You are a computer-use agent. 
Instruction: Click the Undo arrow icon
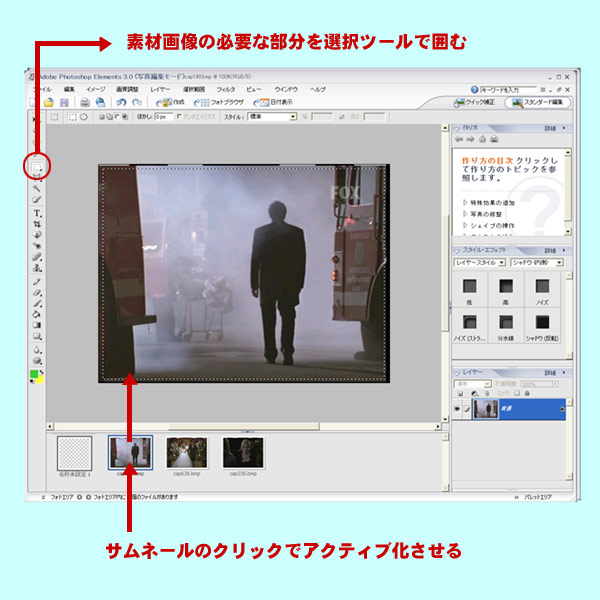coord(121,103)
